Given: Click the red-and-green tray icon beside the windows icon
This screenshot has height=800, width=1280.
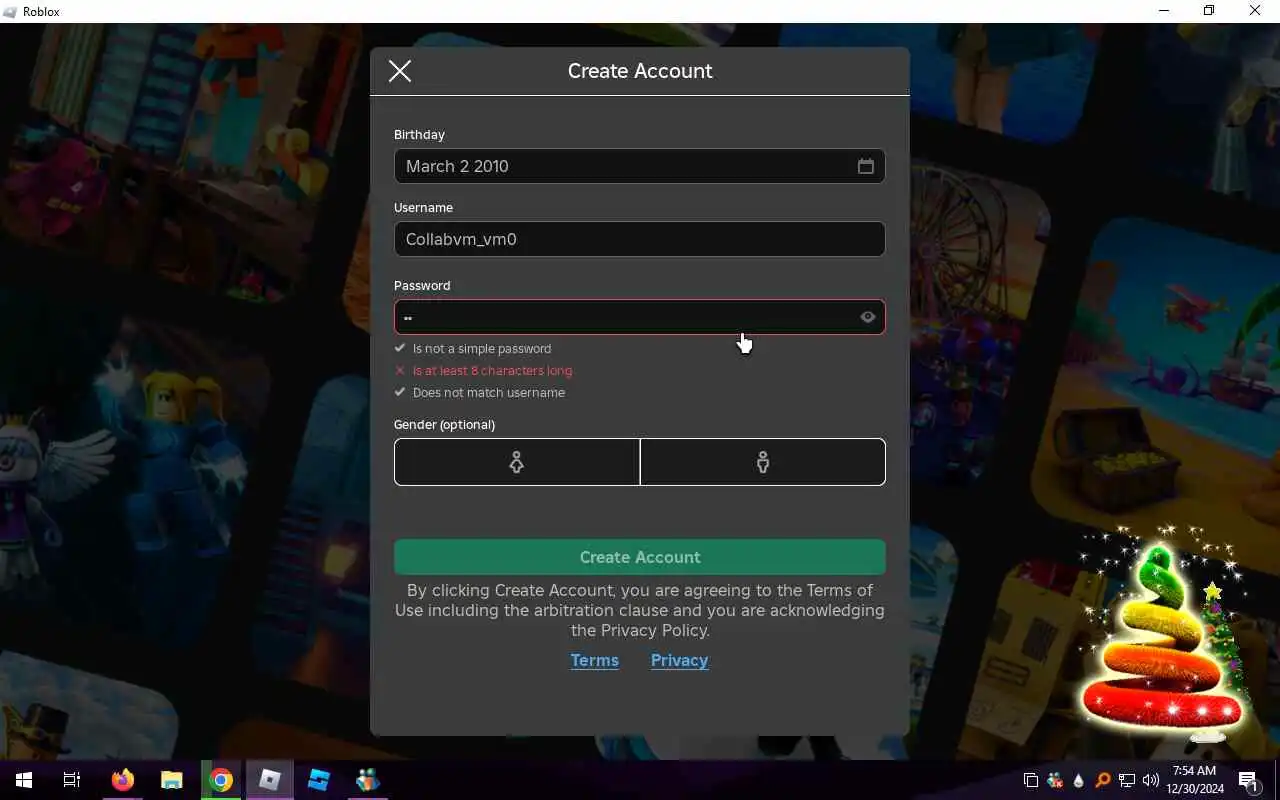Looking at the screenshot, I should pyautogui.click(x=1055, y=780).
